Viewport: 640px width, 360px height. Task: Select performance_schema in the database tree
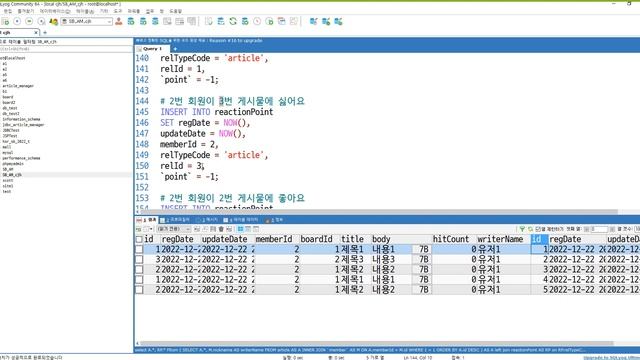click(21, 158)
